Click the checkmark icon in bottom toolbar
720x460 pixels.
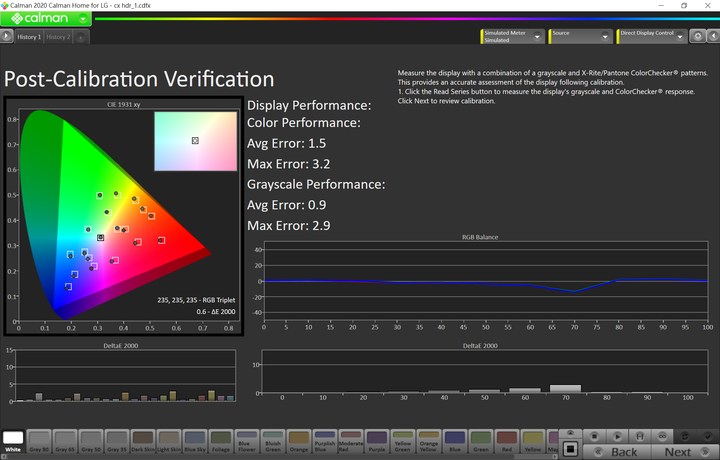[708, 436]
